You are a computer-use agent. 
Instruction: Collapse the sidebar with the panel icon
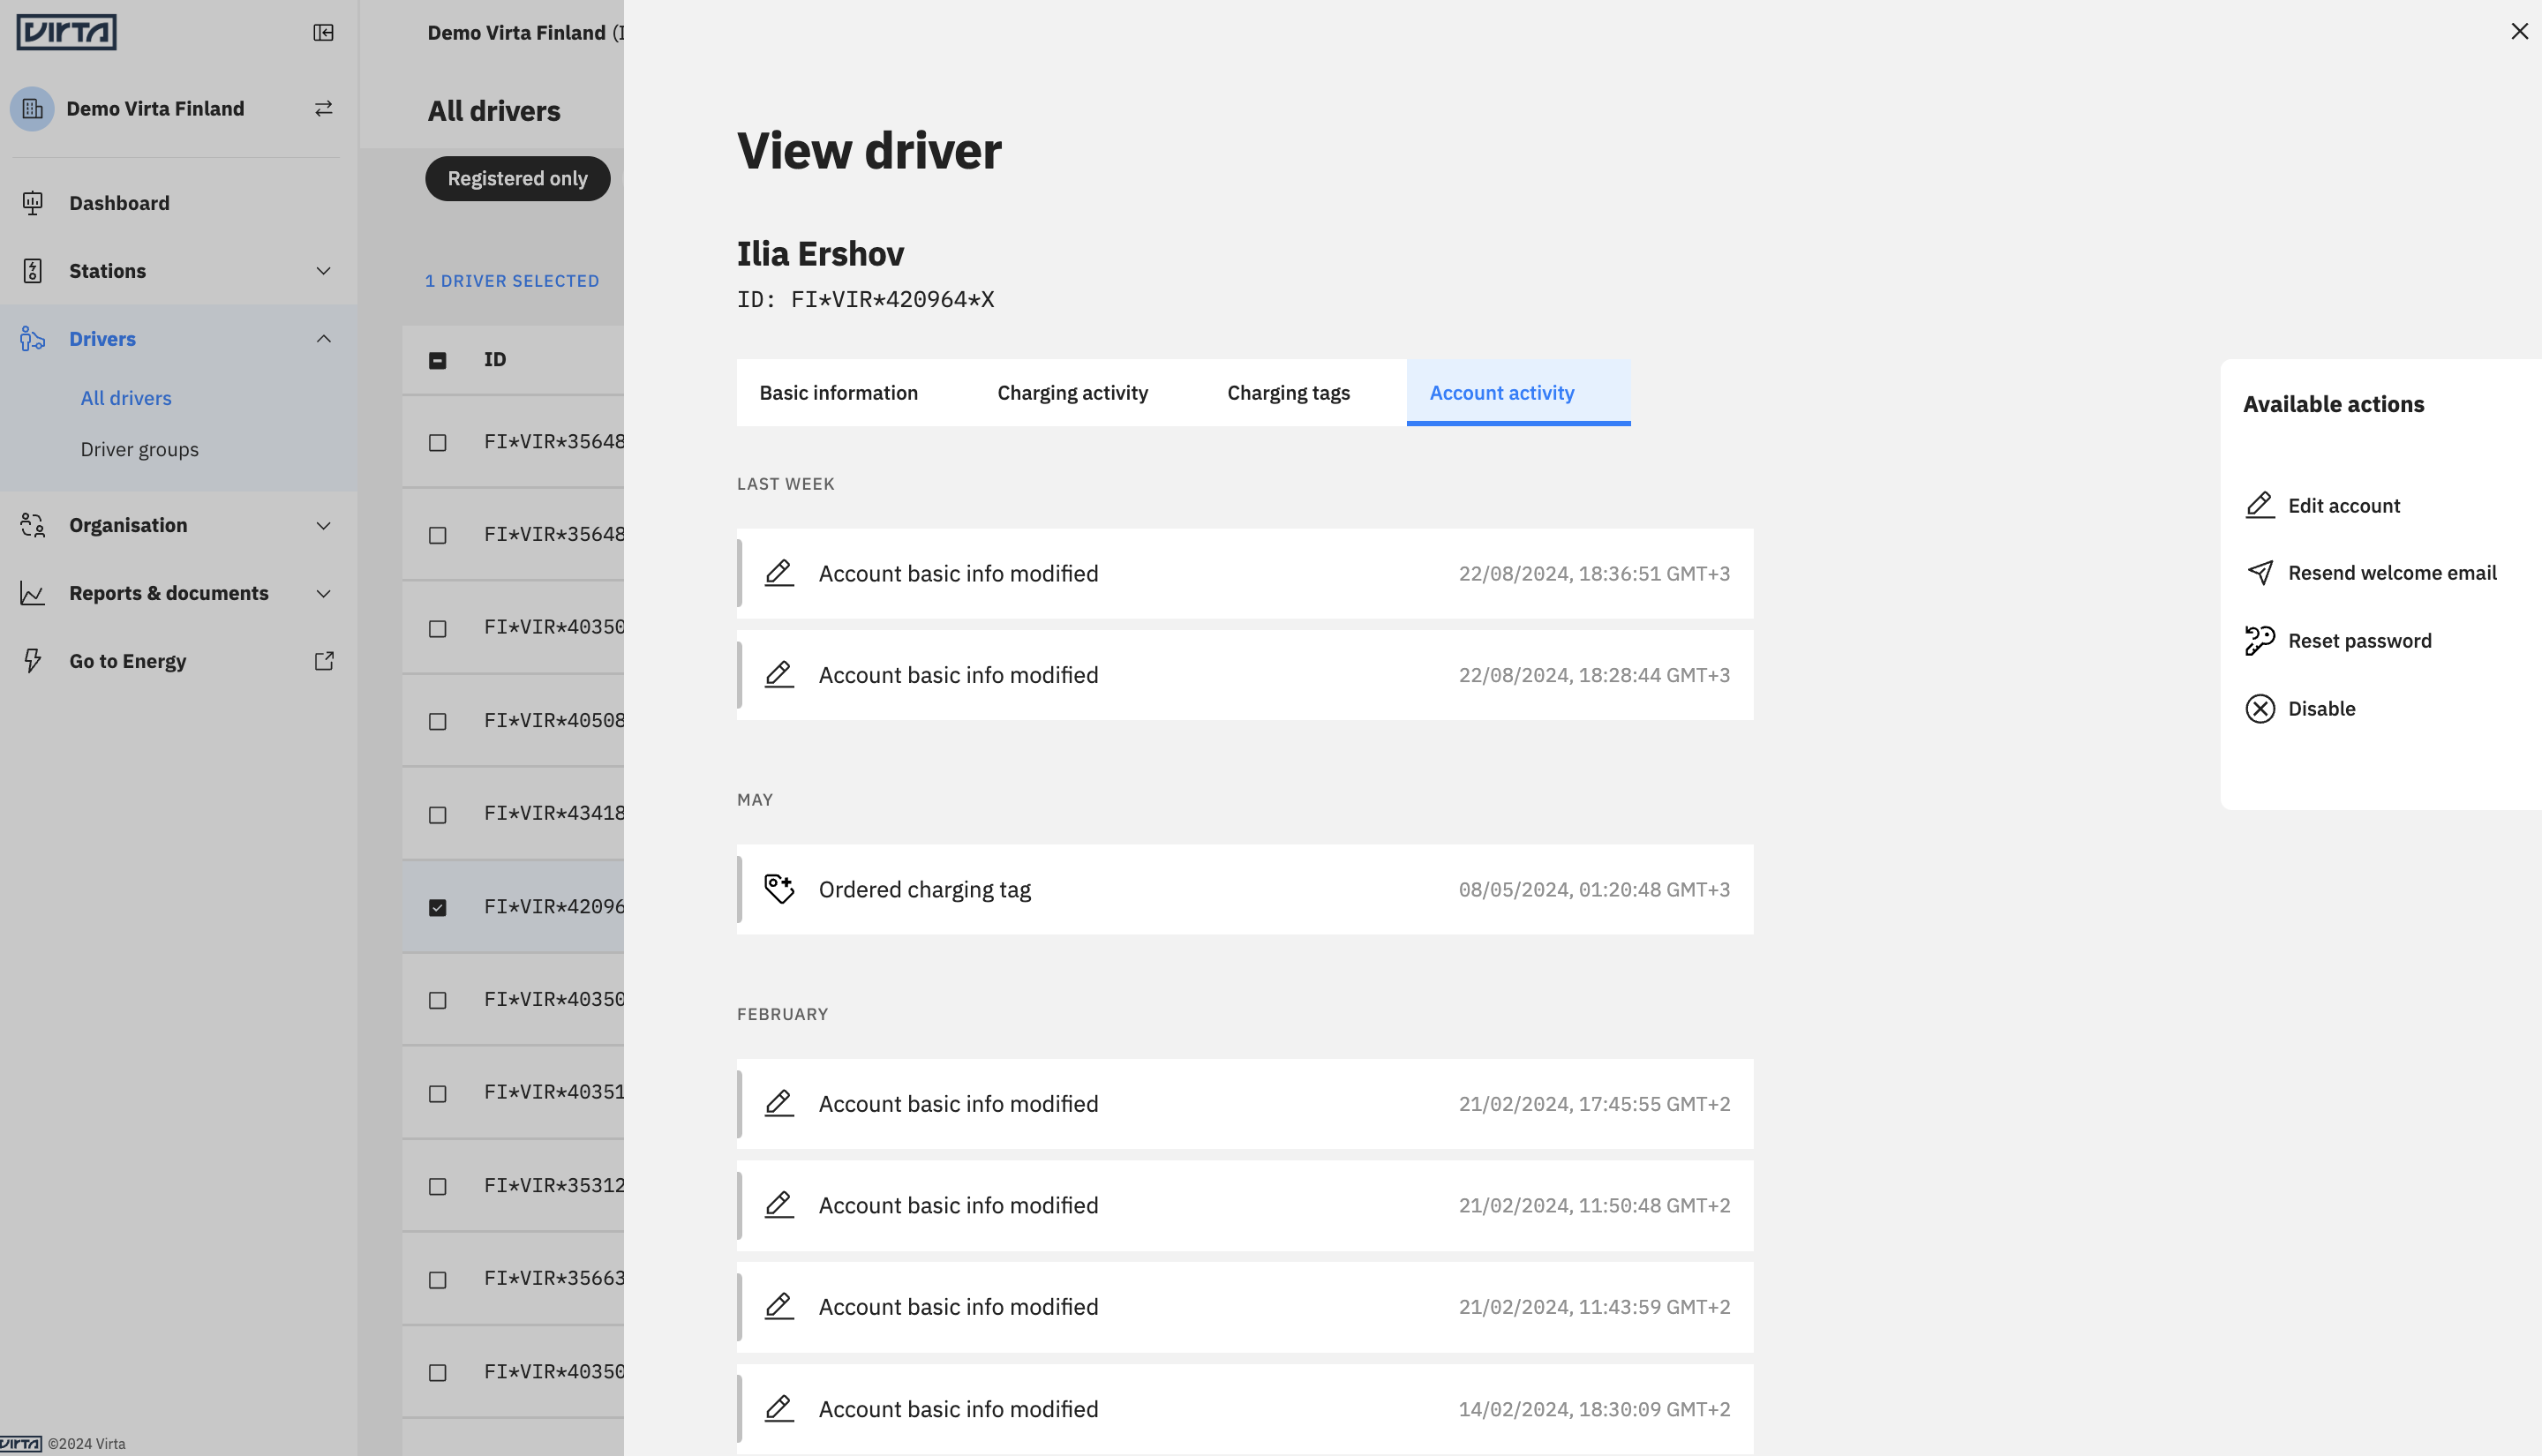pyautogui.click(x=323, y=33)
